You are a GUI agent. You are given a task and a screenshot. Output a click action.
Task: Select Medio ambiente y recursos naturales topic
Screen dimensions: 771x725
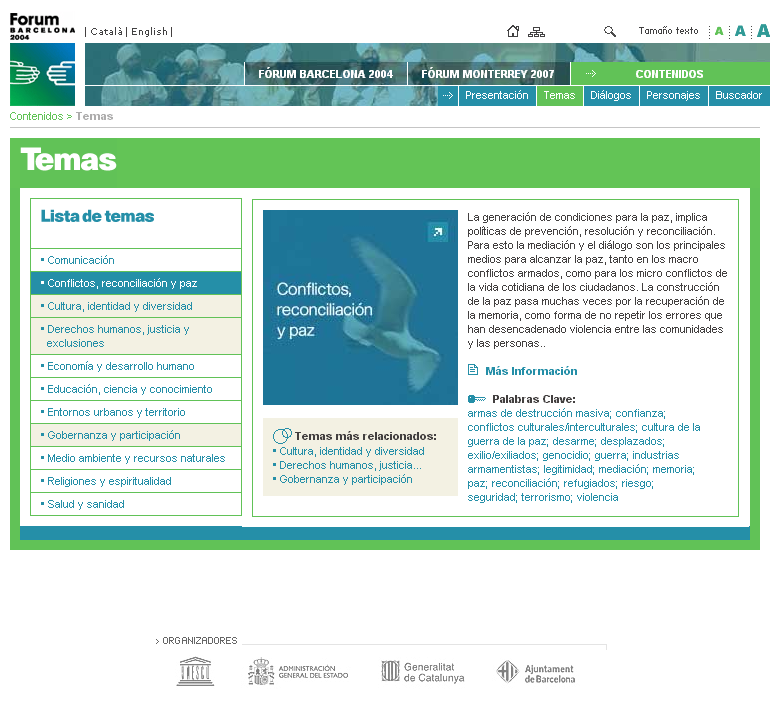136,458
